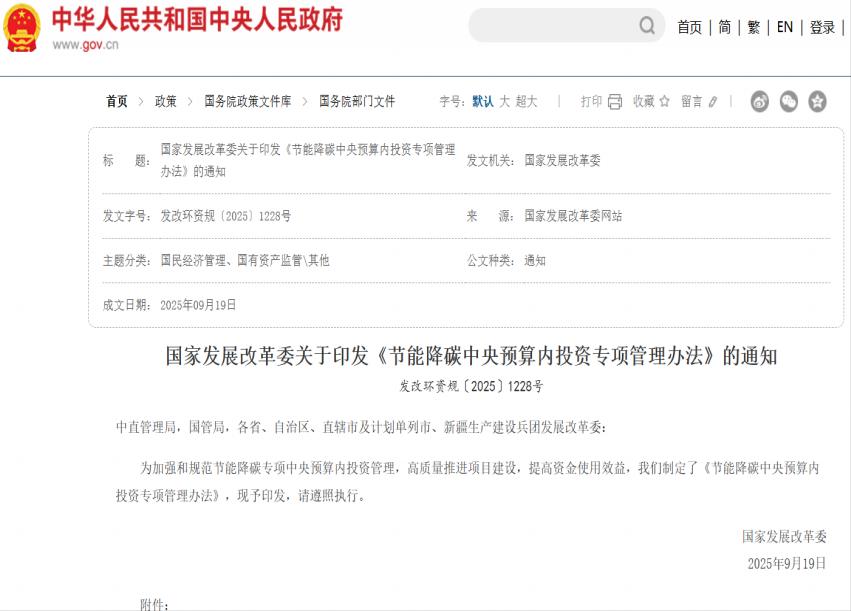Open the 国务院政策文件库 breadcrumb
The height and width of the screenshot is (611, 851).
click(x=247, y=101)
